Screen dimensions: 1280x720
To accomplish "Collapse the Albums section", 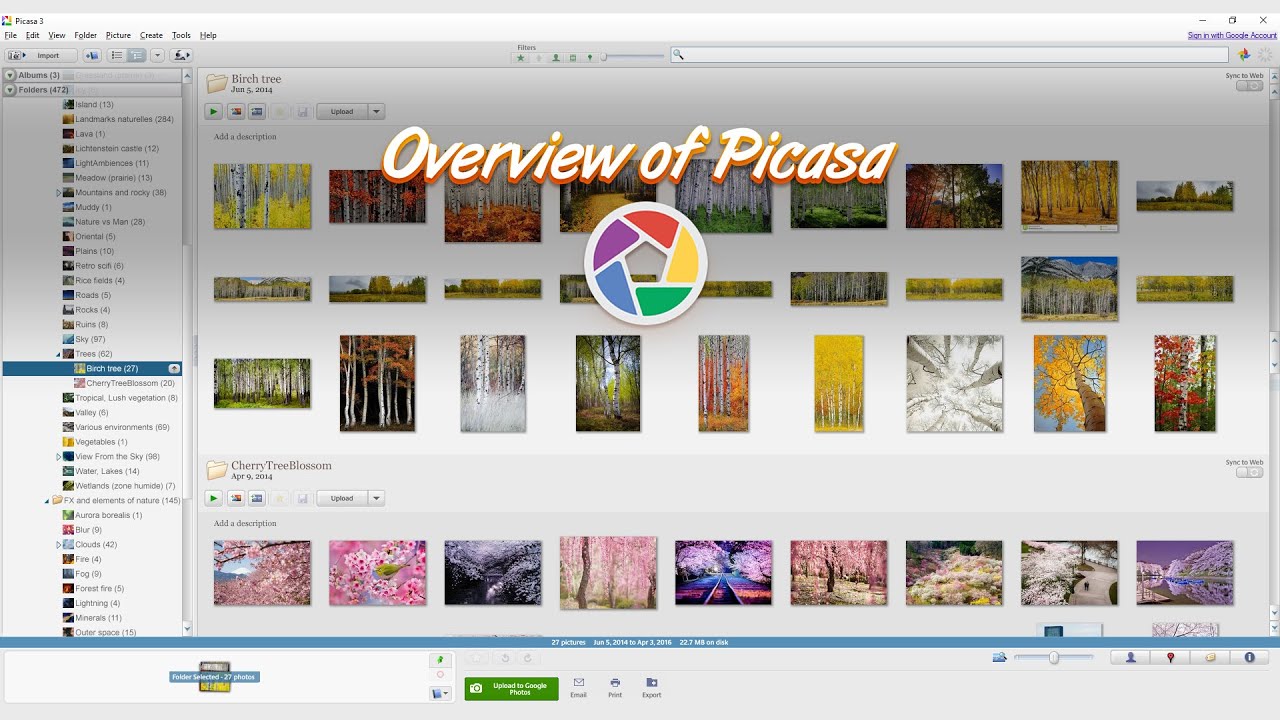I will coord(10,75).
